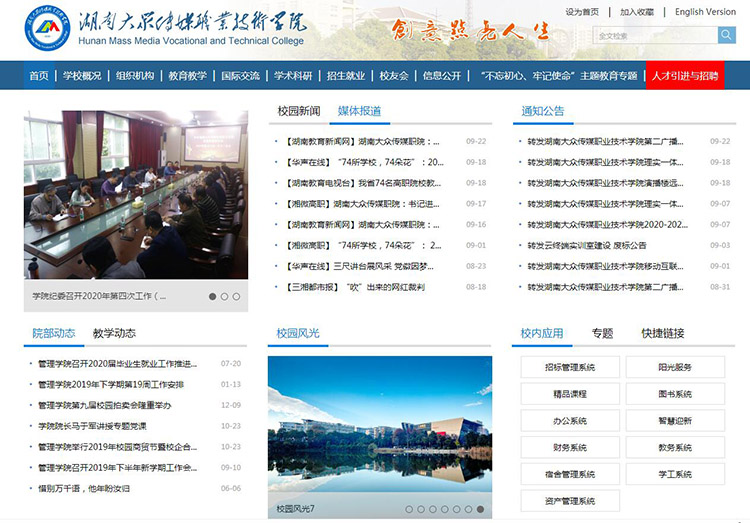Open 校友会 menu item
This screenshot has height=523, width=750.
click(394, 76)
